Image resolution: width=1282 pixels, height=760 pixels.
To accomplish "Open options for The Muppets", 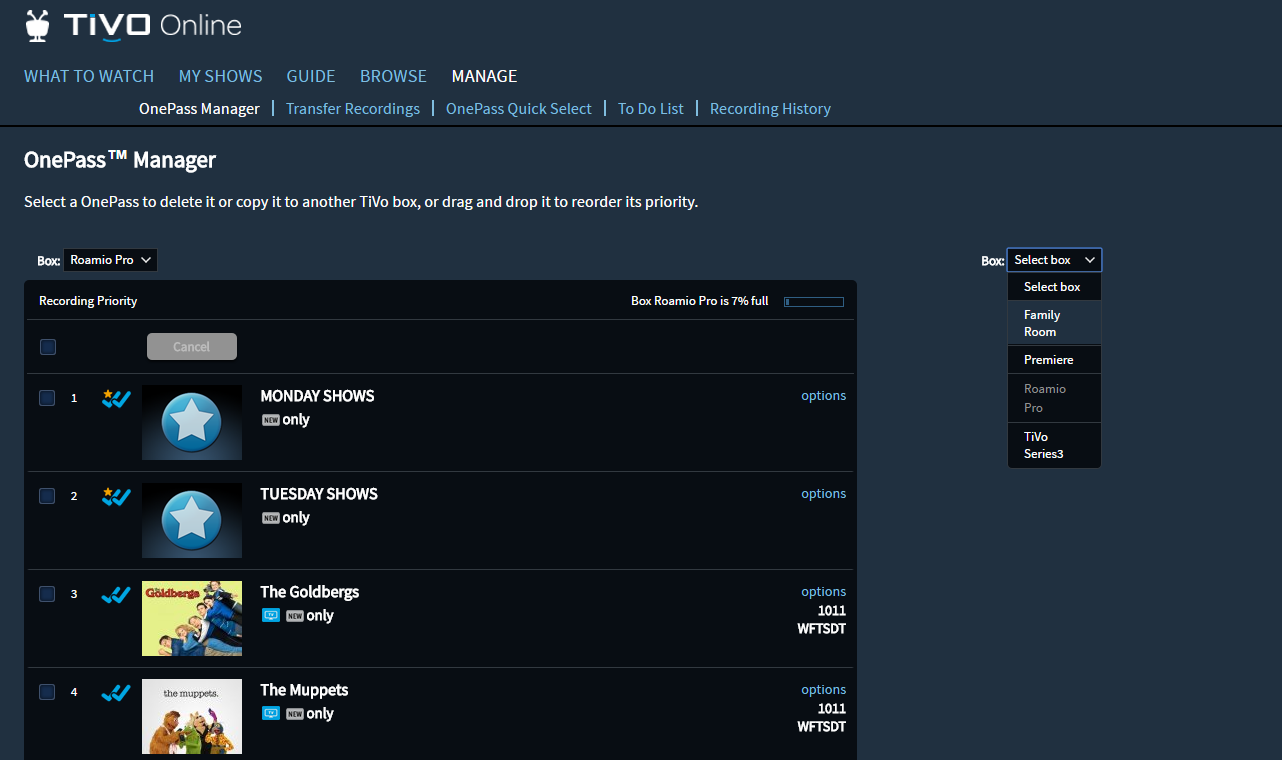I will [x=823, y=690].
